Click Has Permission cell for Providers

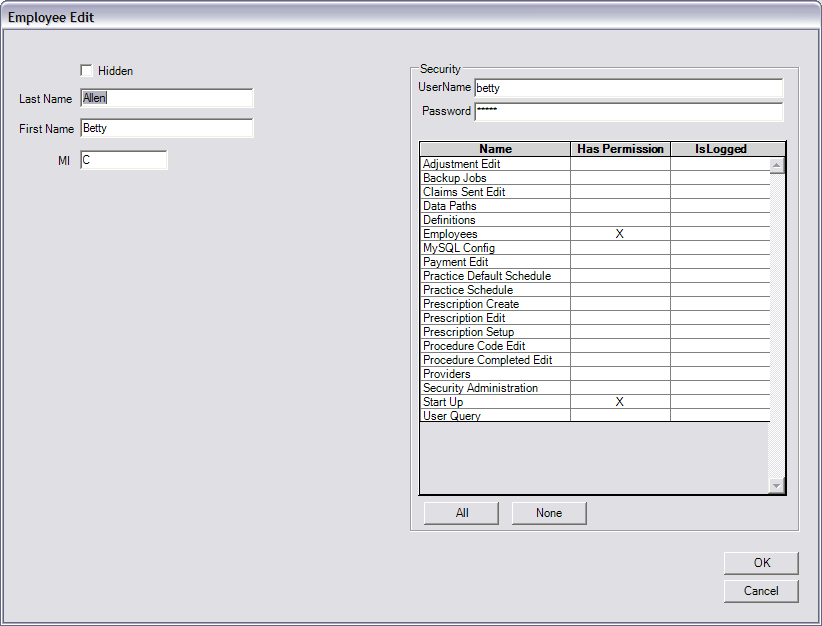620,374
